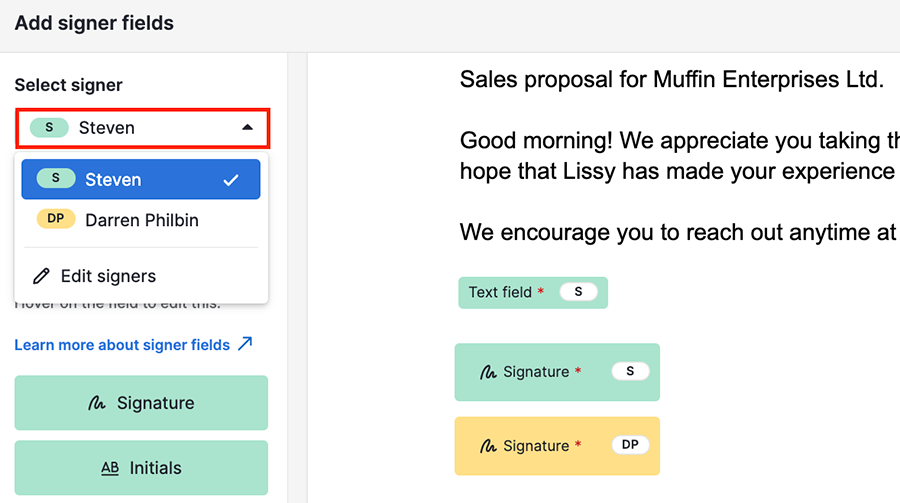Image resolution: width=900 pixels, height=503 pixels.
Task: Click the squiggle icon on the sidebar Signature button
Action: (x=96, y=403)
